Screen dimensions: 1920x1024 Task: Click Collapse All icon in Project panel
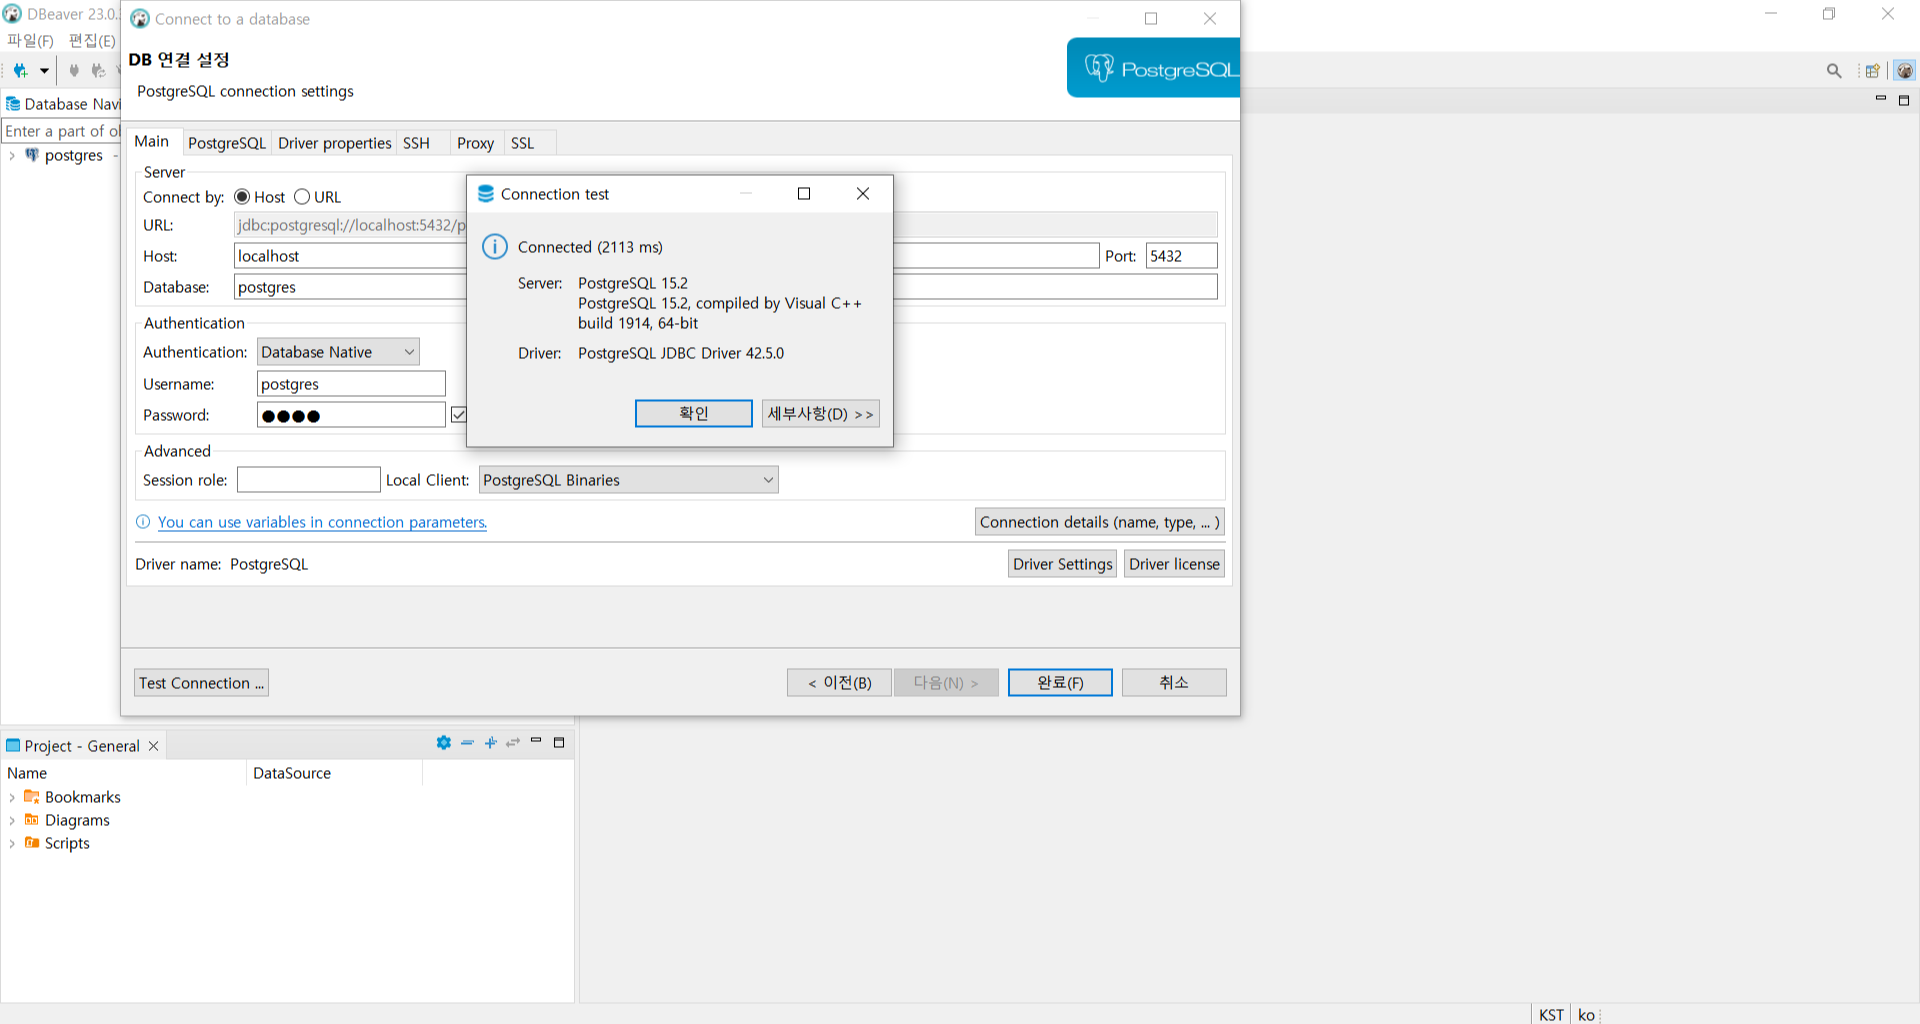pos(467,743)
